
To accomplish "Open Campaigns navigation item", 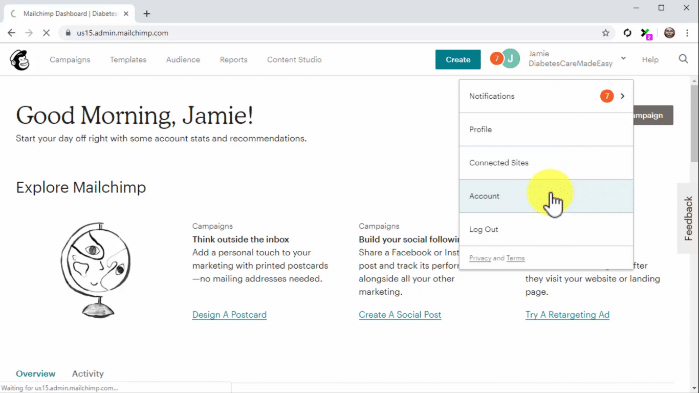I will pos(70,60).
